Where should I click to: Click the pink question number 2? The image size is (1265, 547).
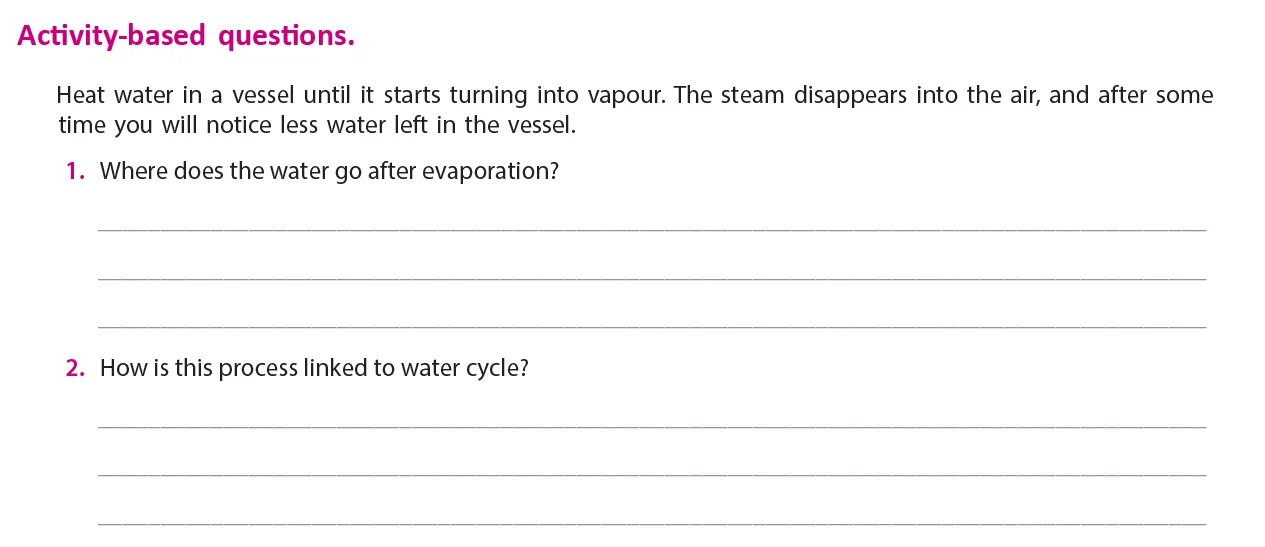pos(75,368)
